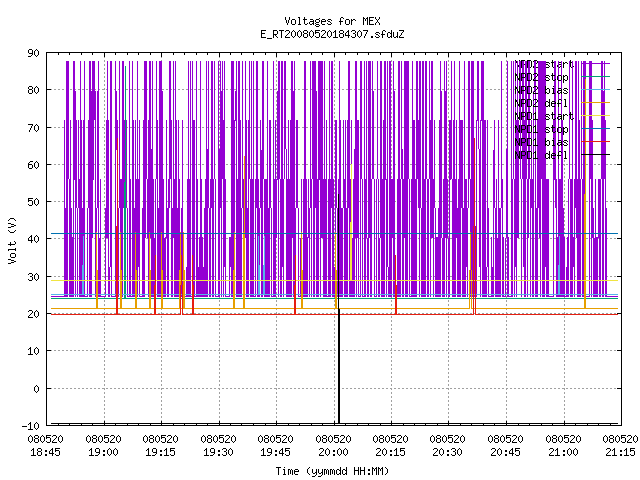The image size is (640, 480).
Task: Click the 21:15 time axis label
Action: click(621, 453)
